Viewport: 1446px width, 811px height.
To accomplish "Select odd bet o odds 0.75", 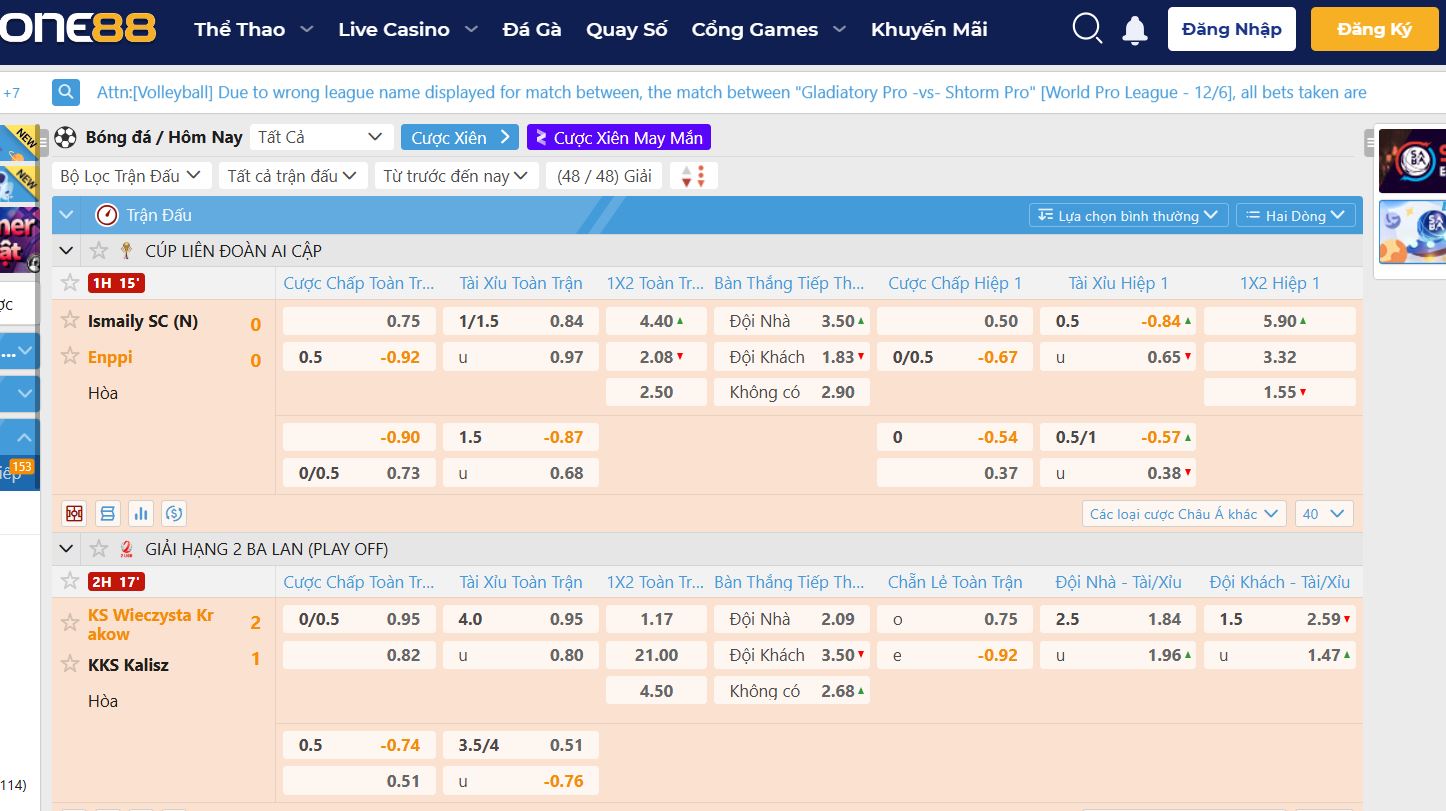I will click(x=954, y=619).
